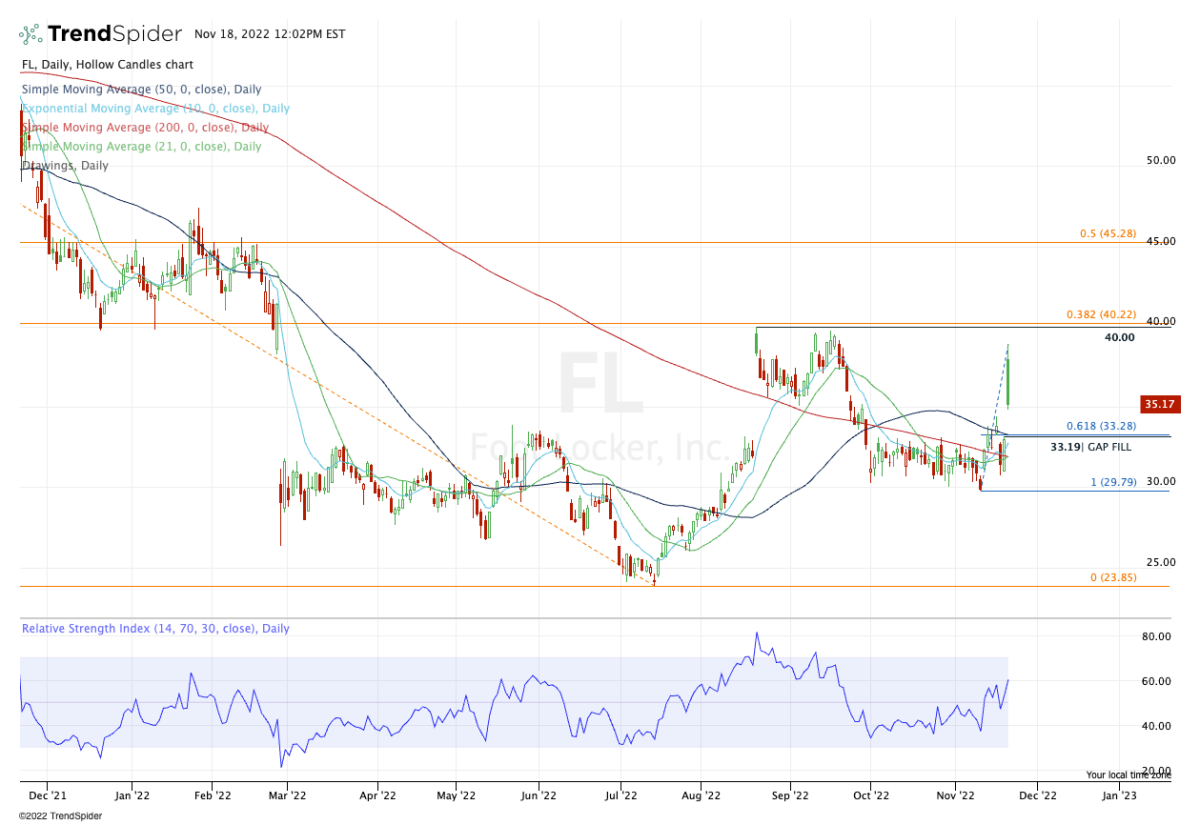Select the Simple Moving Average (200) legend entry

tap(145, 127)
